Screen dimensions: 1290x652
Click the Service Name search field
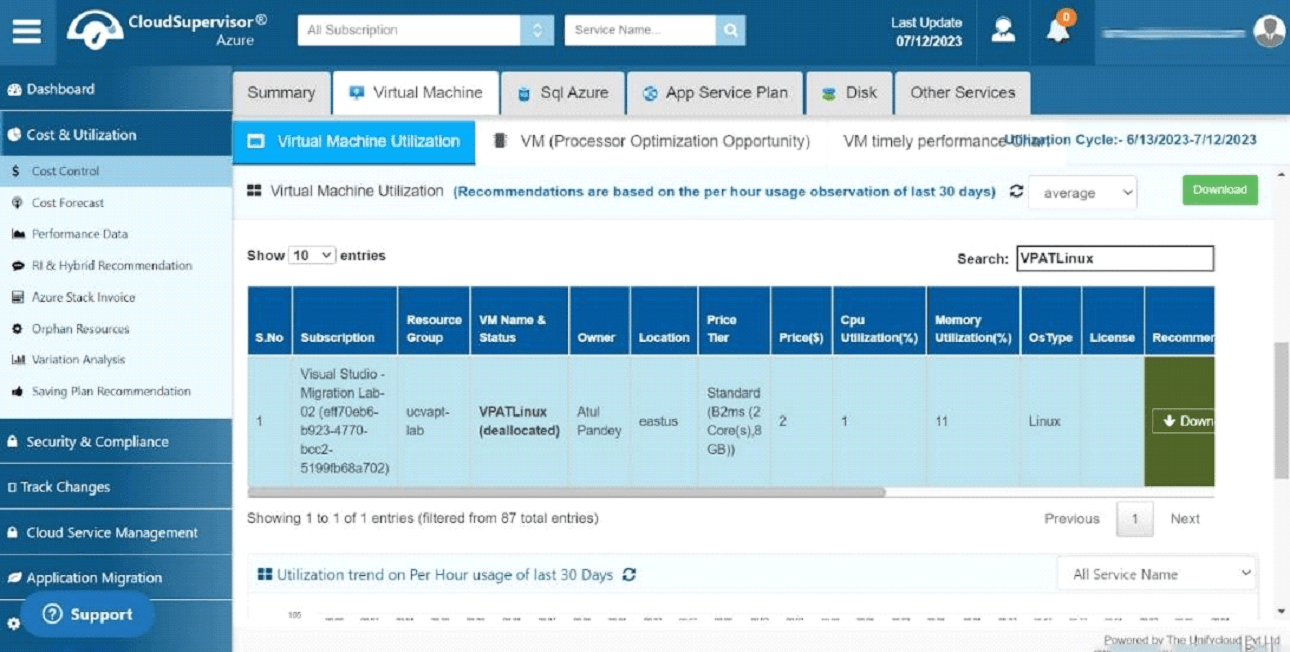[x=640, y=30]
